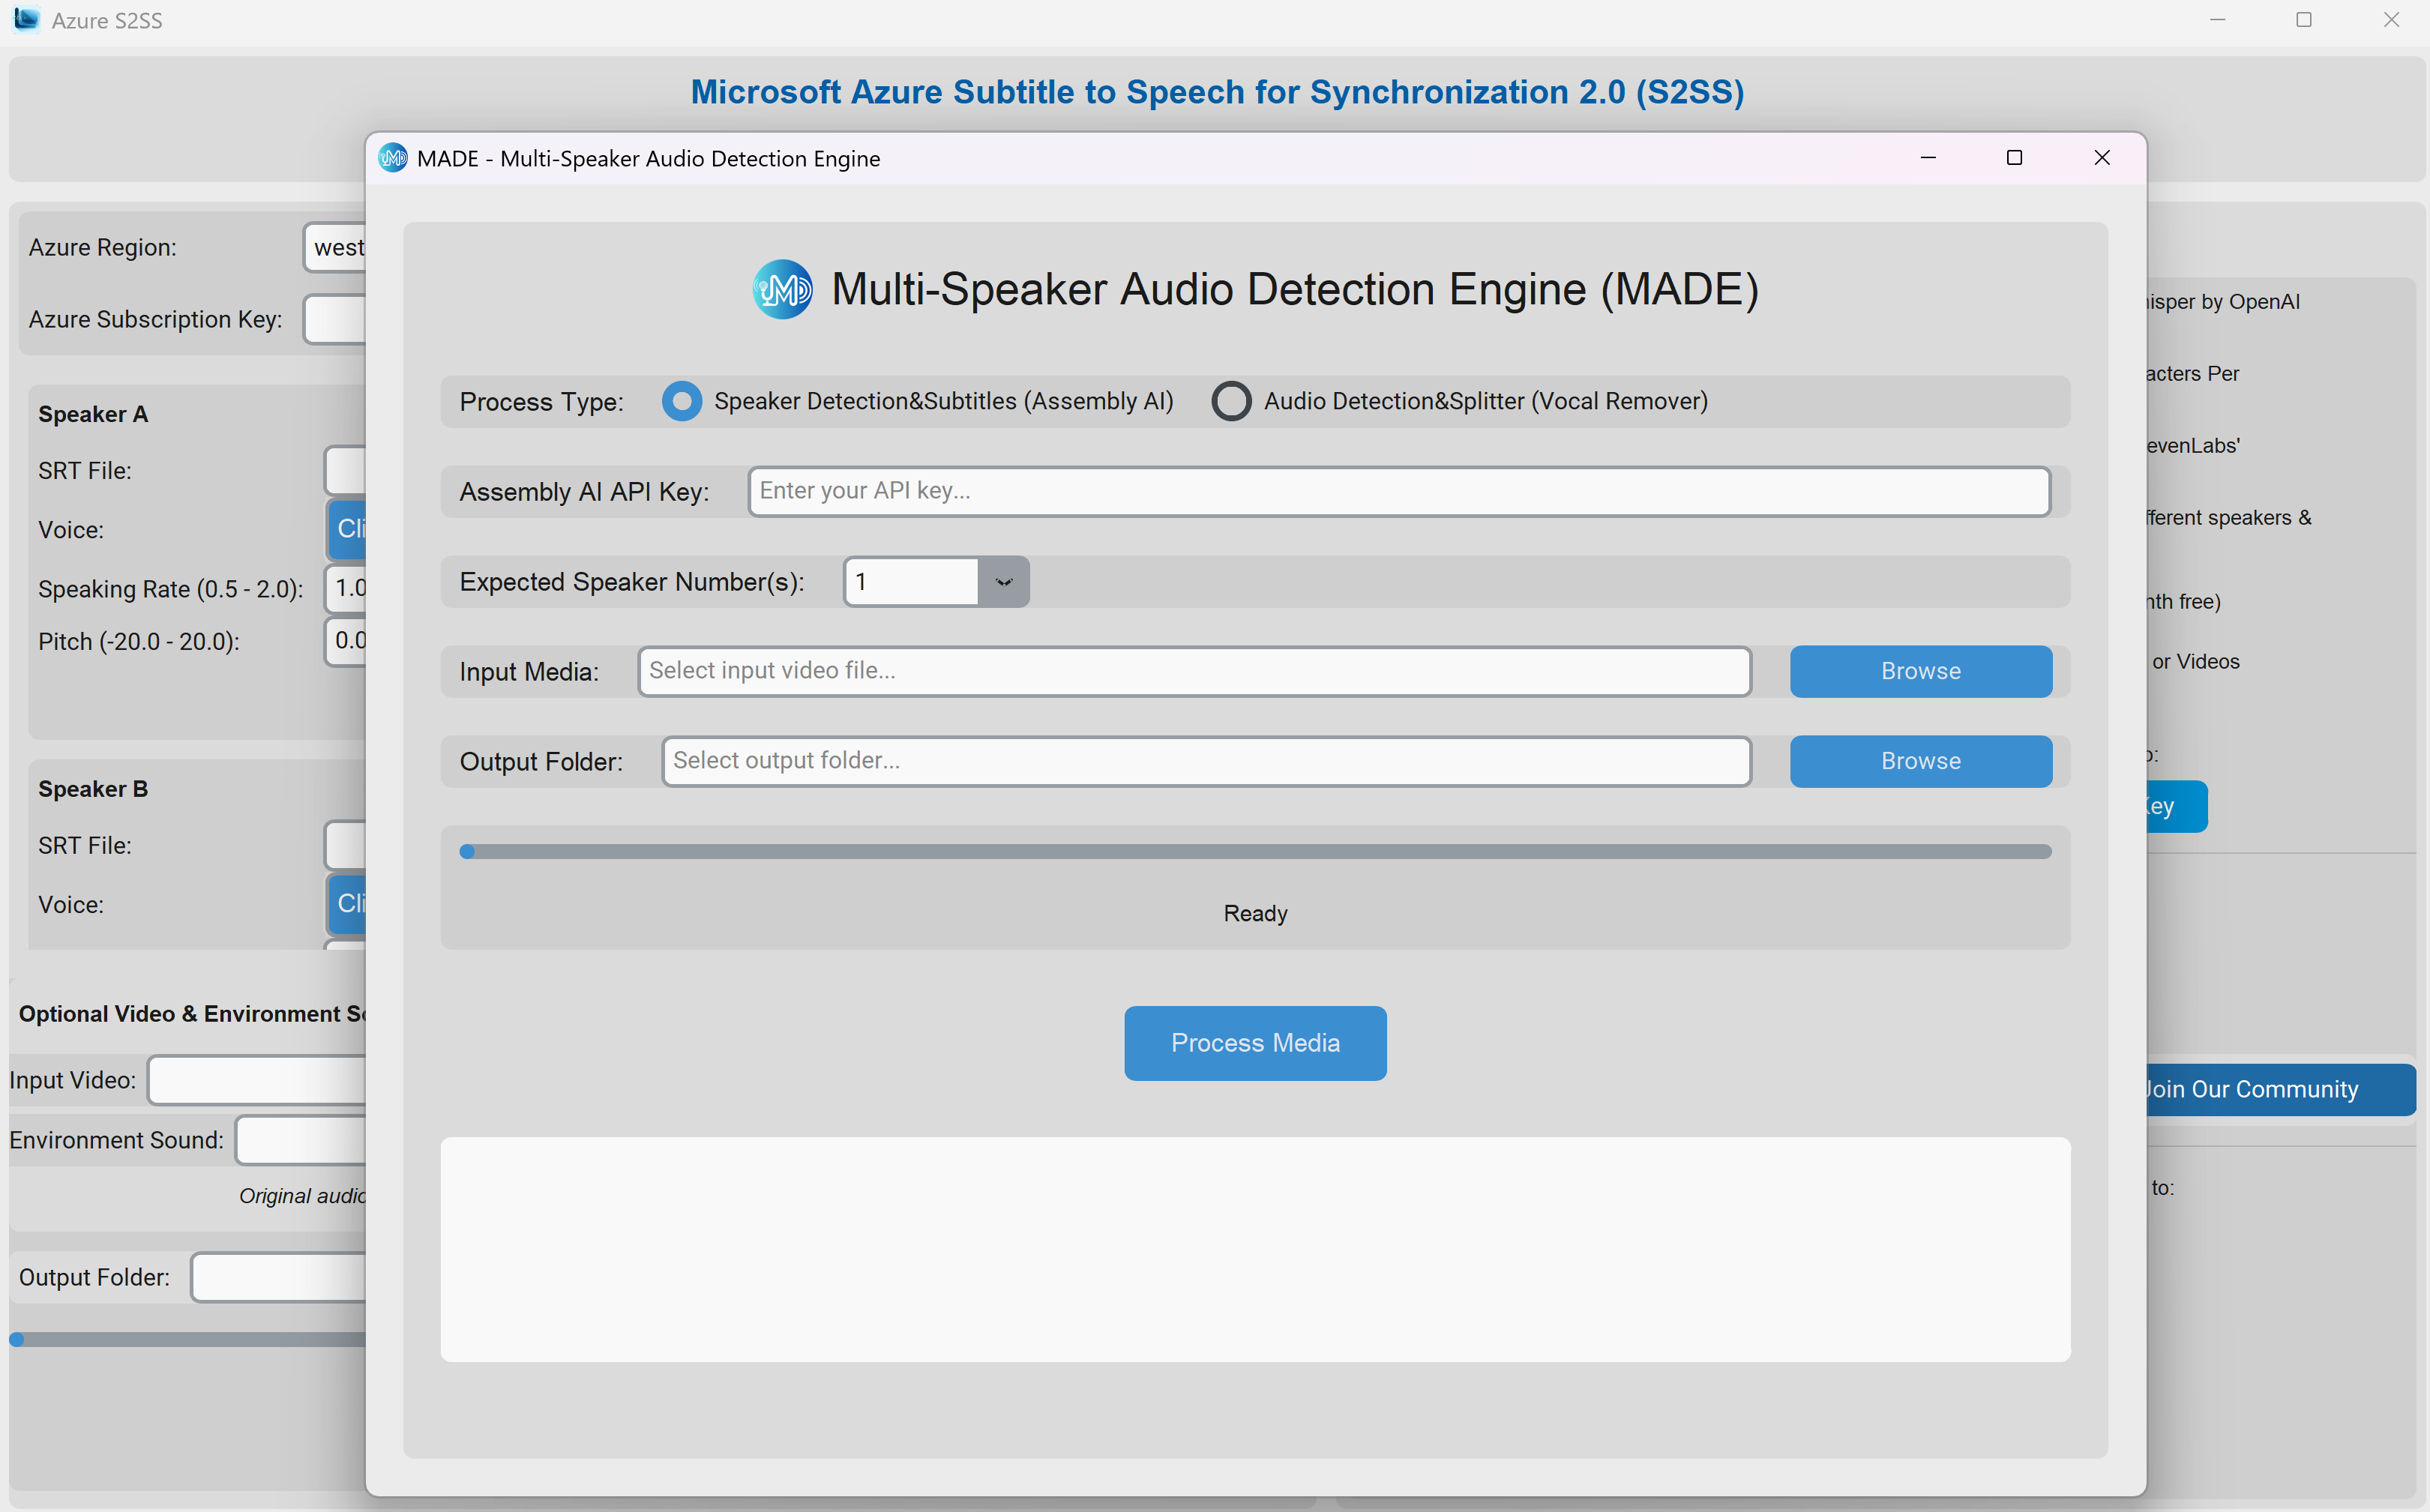Click the Azure S2SS app icon in title bar
Image resolution: width=2430 pixels, height=1512 pixels.
coord(27,20)
